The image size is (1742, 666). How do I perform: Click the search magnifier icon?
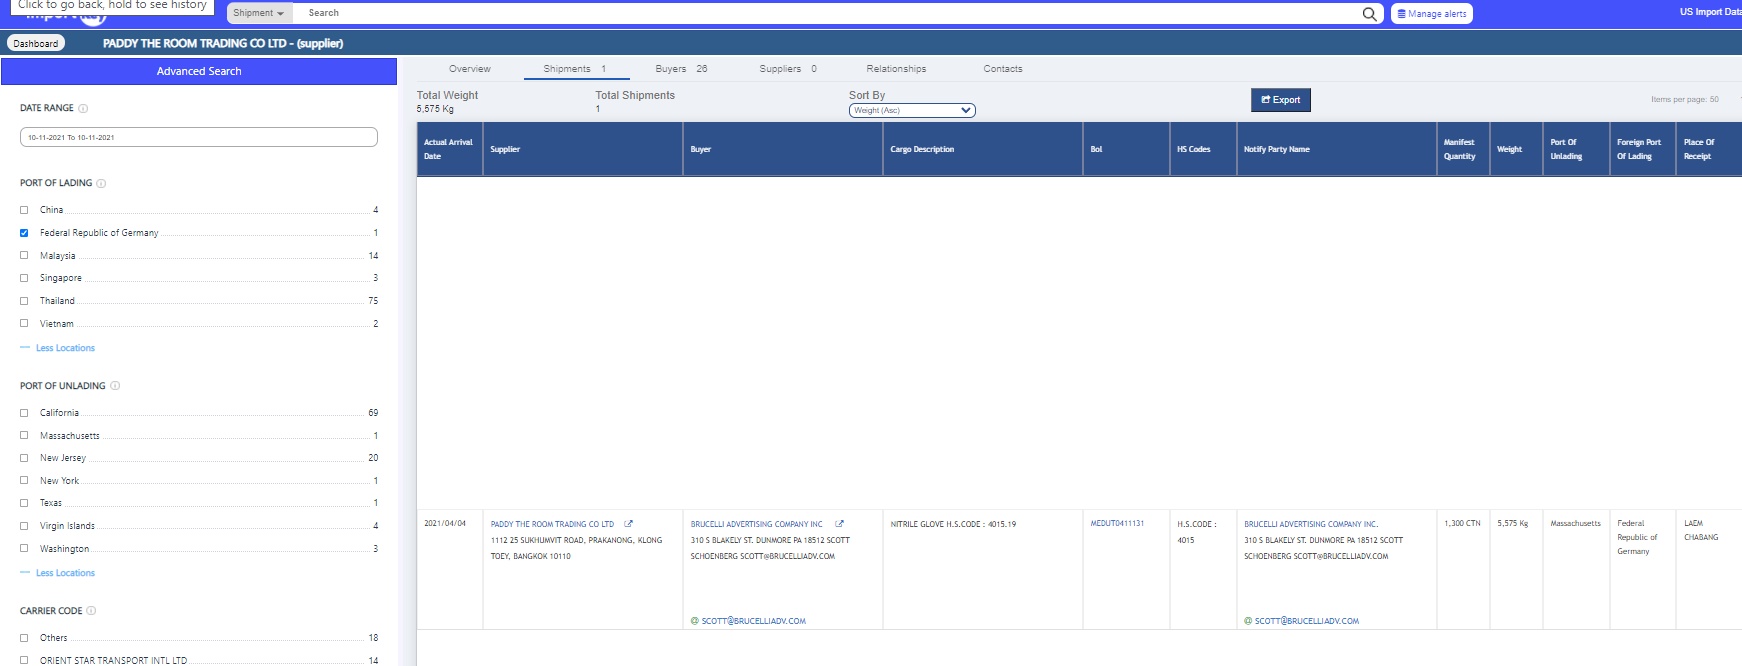[1369, 14]
